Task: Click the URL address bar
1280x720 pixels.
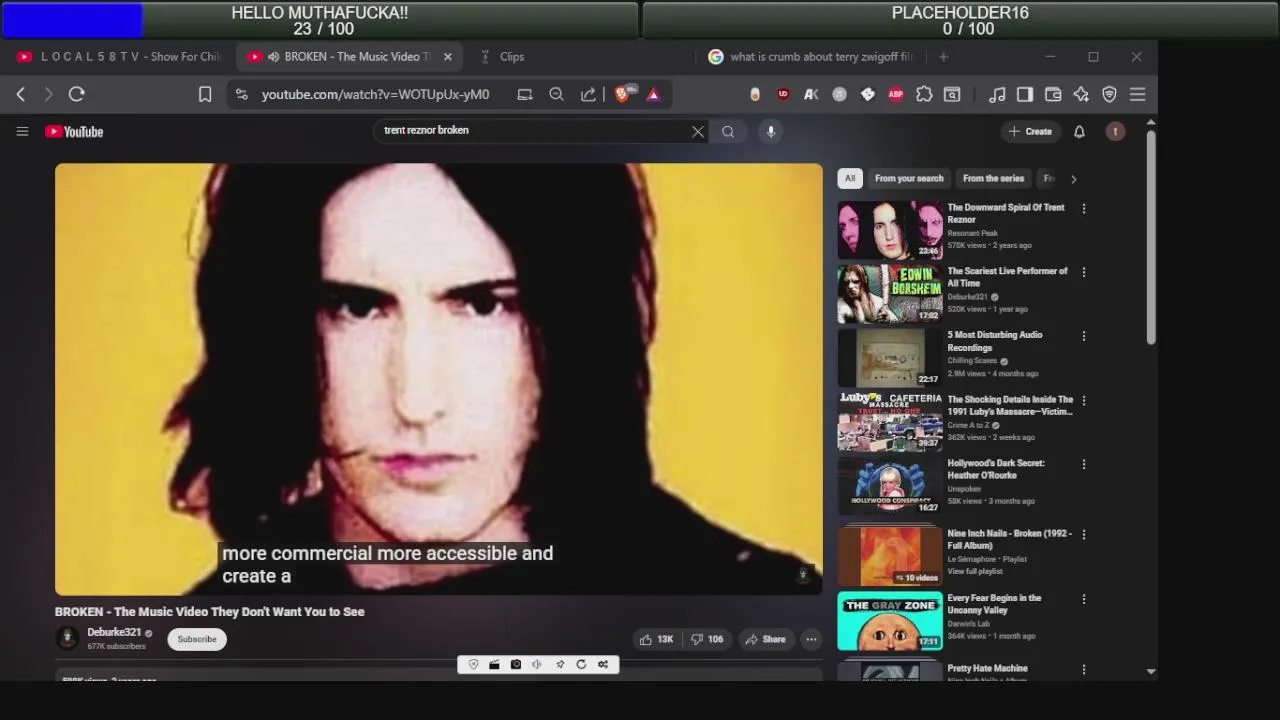Action: tap(375, 94)
